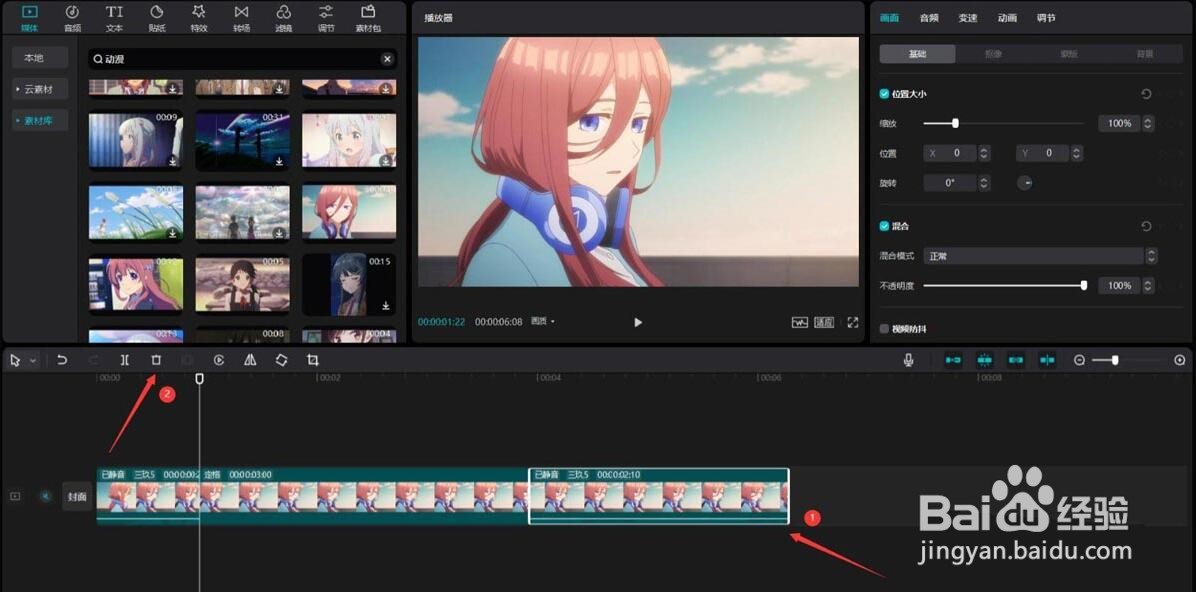Viewport: 1196px width, 592px height.
Task: Click the 封面 cover button on the timeline
Action: tap(77, 497)
